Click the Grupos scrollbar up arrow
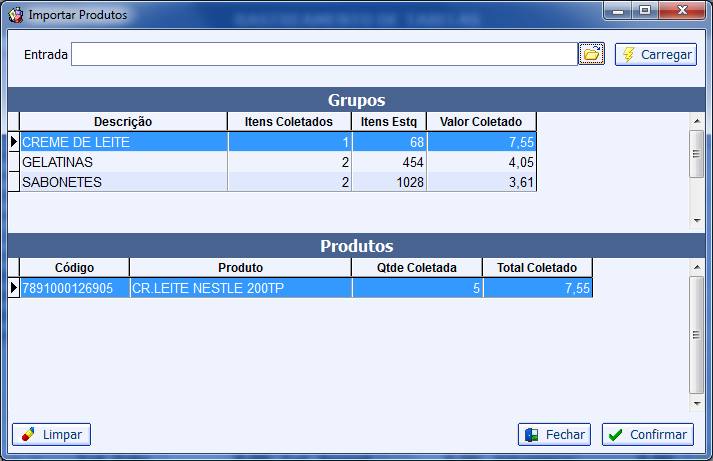Viewport: 713px width, 461px height. click(697, 121)
